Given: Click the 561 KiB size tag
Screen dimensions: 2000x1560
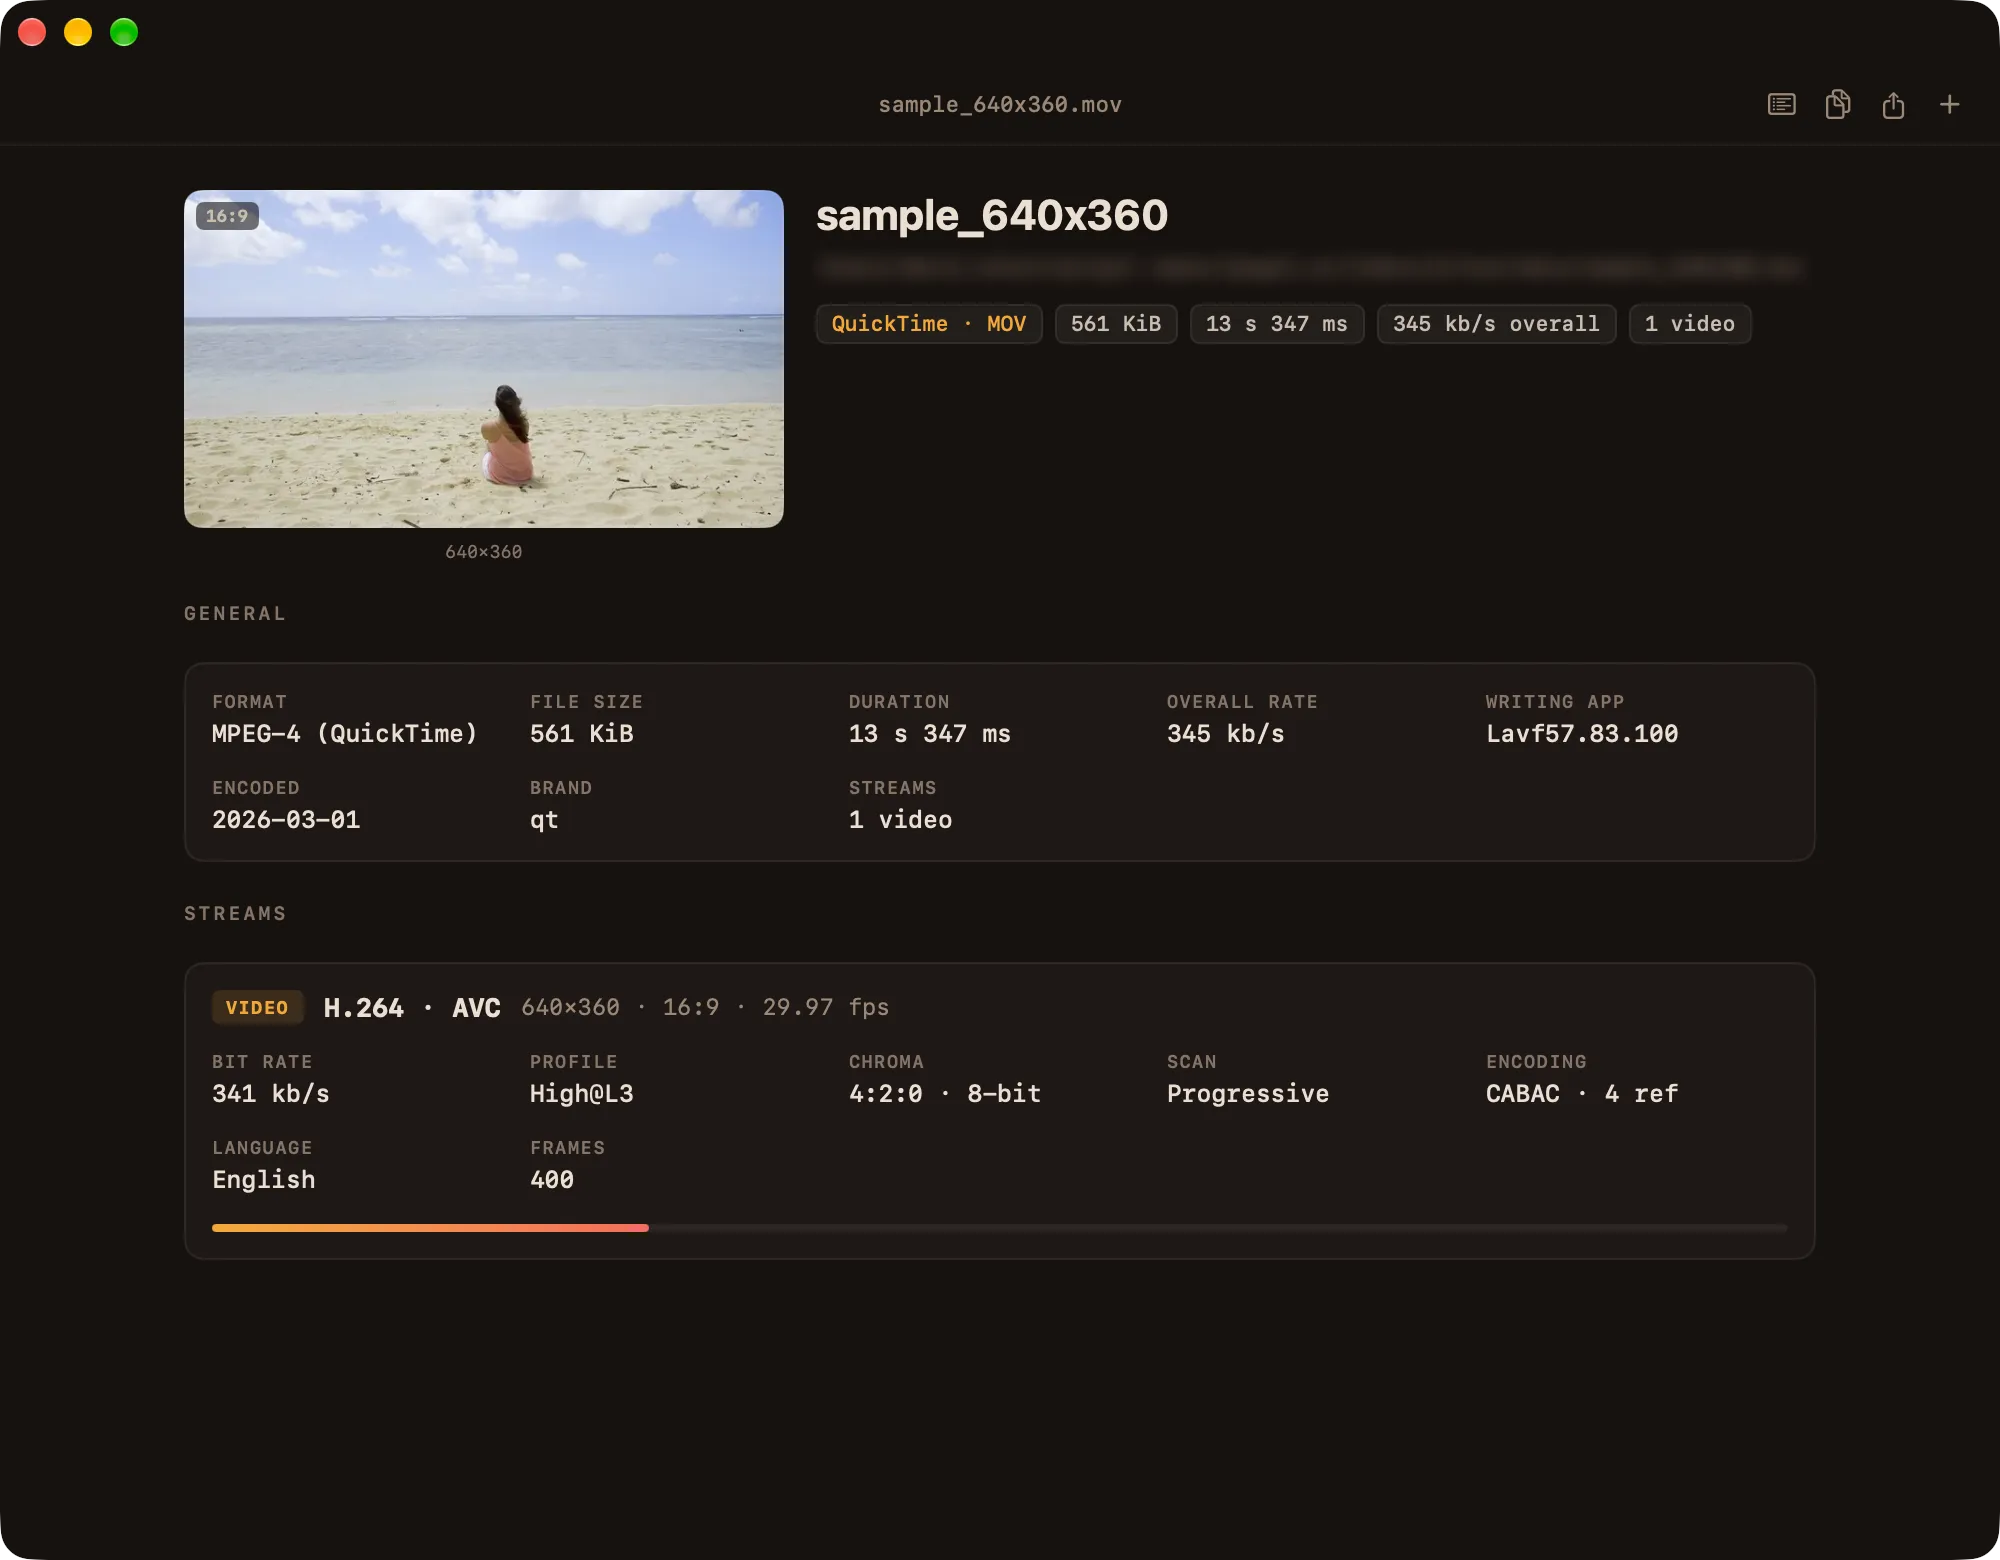Looking at the screenshot, I should coord(1116,324).
